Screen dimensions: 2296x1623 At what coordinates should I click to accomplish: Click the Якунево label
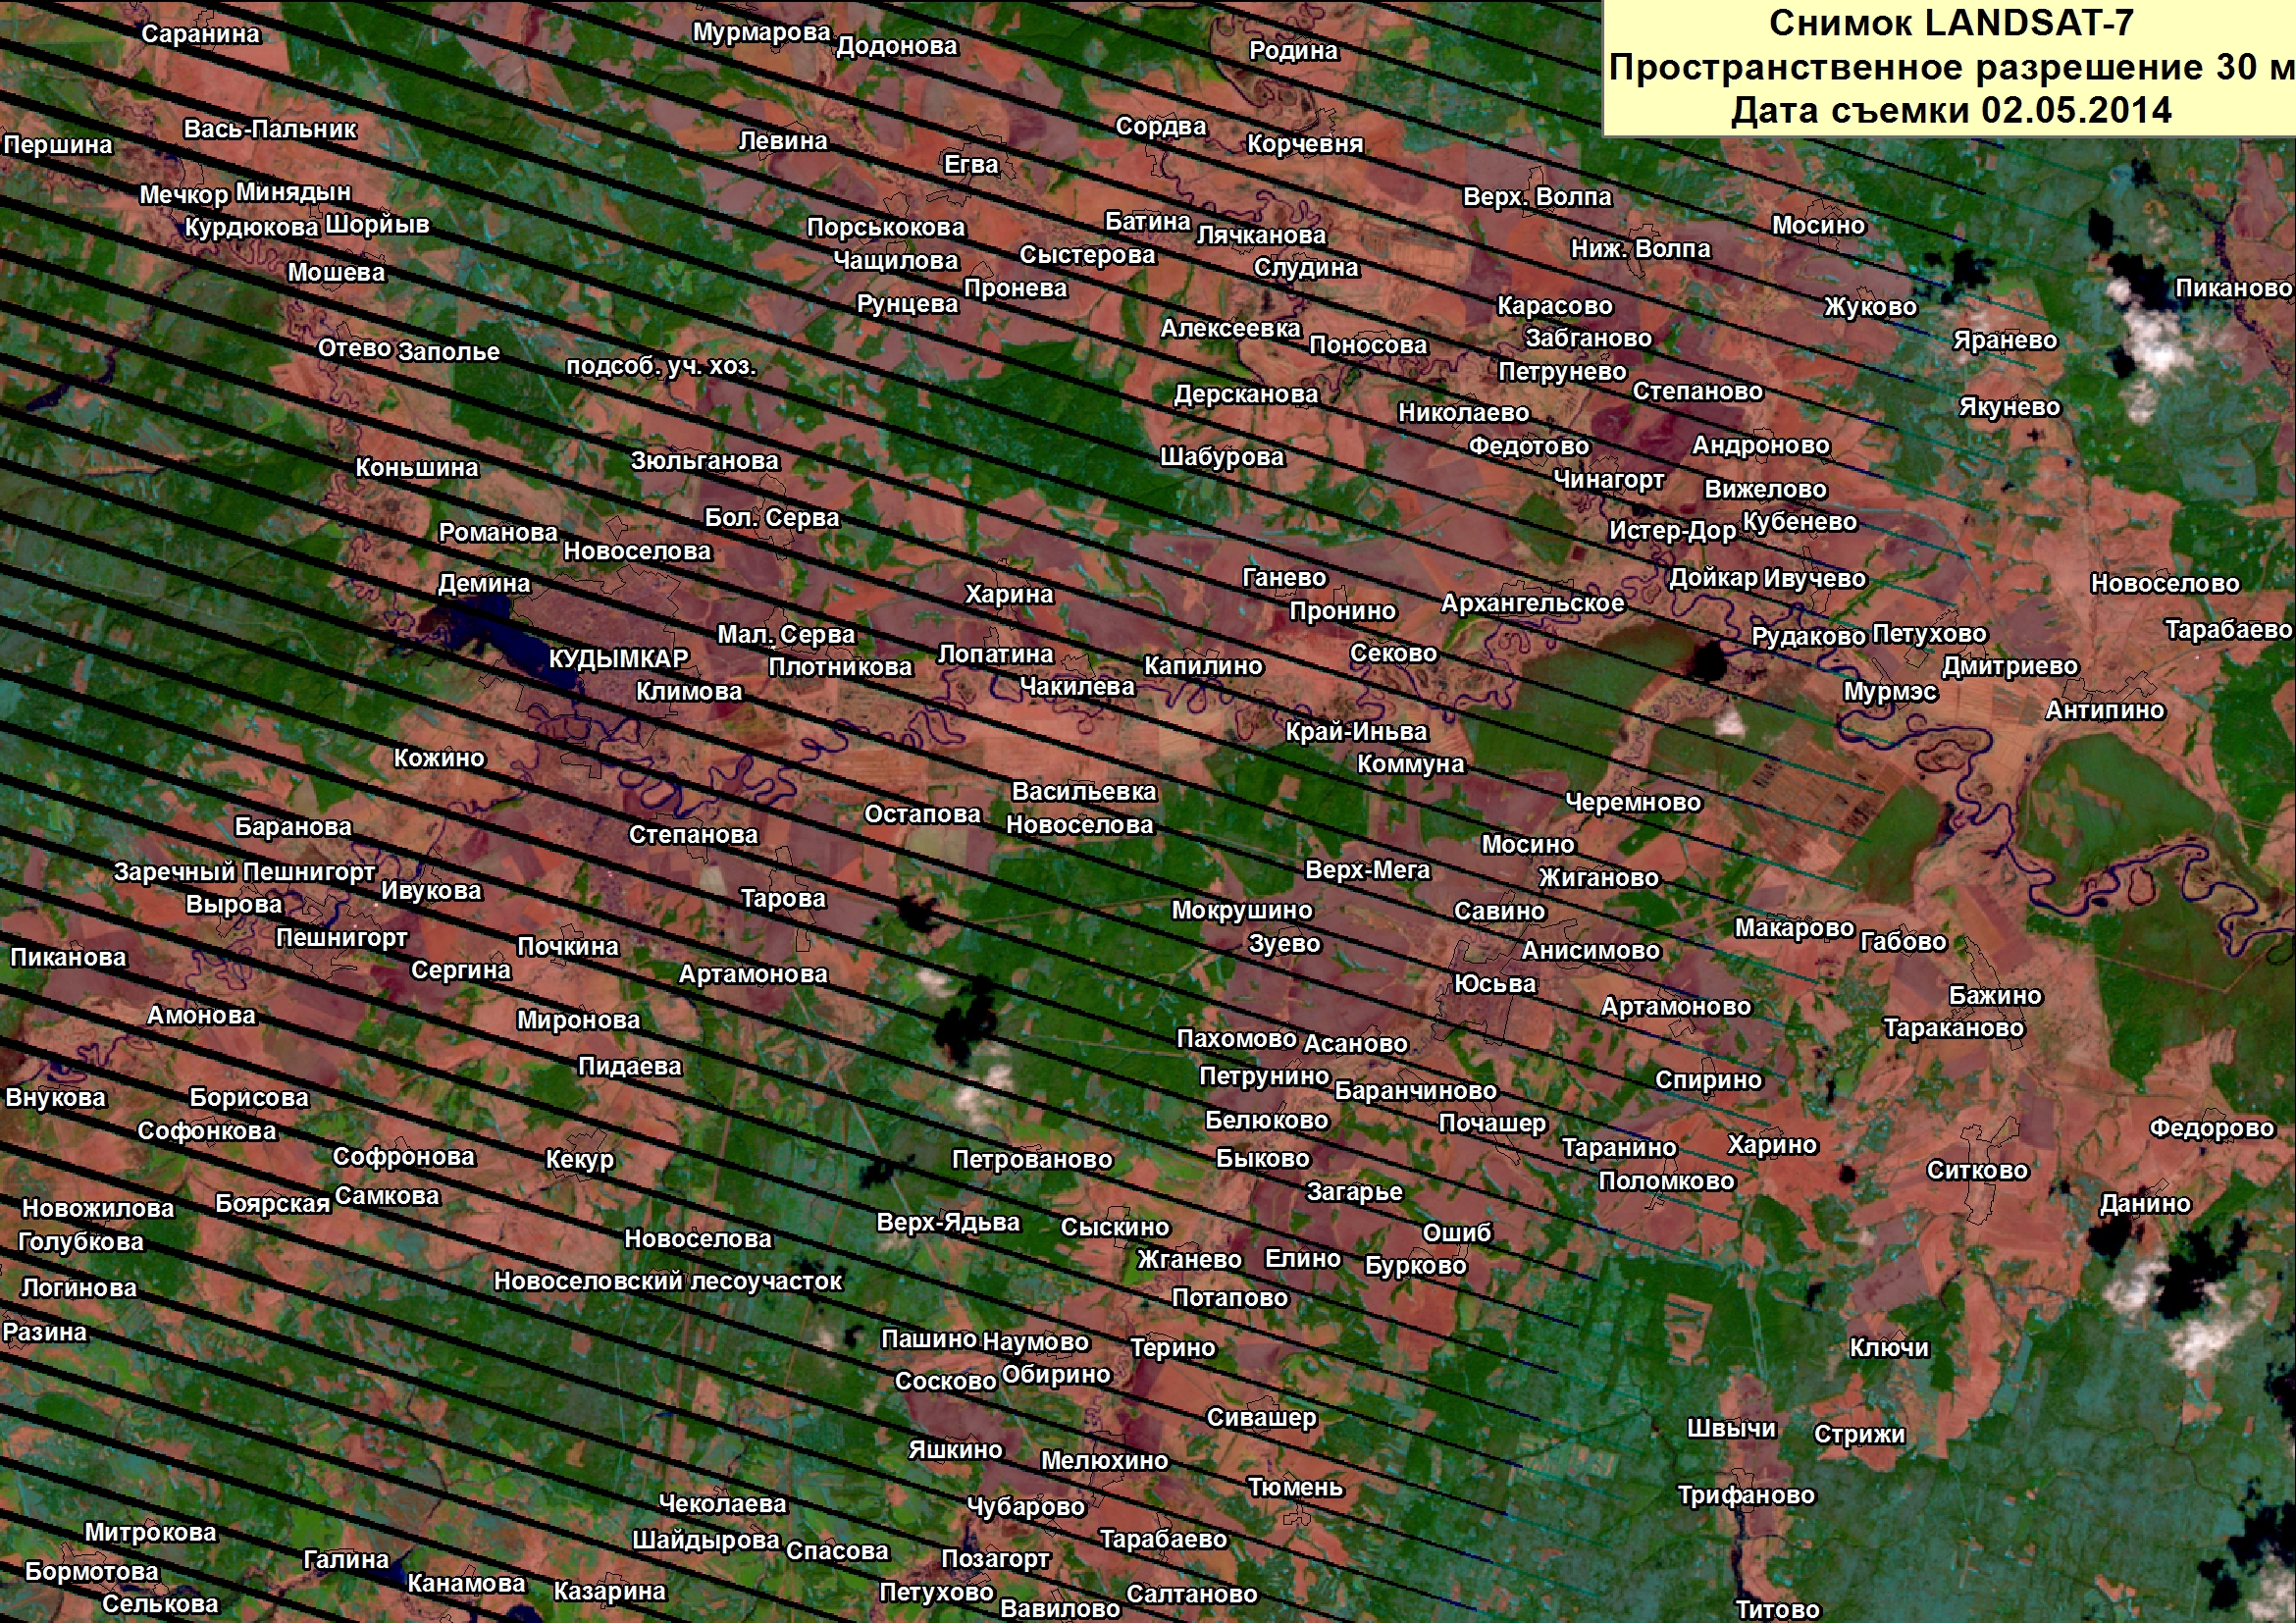[2010, 407]
